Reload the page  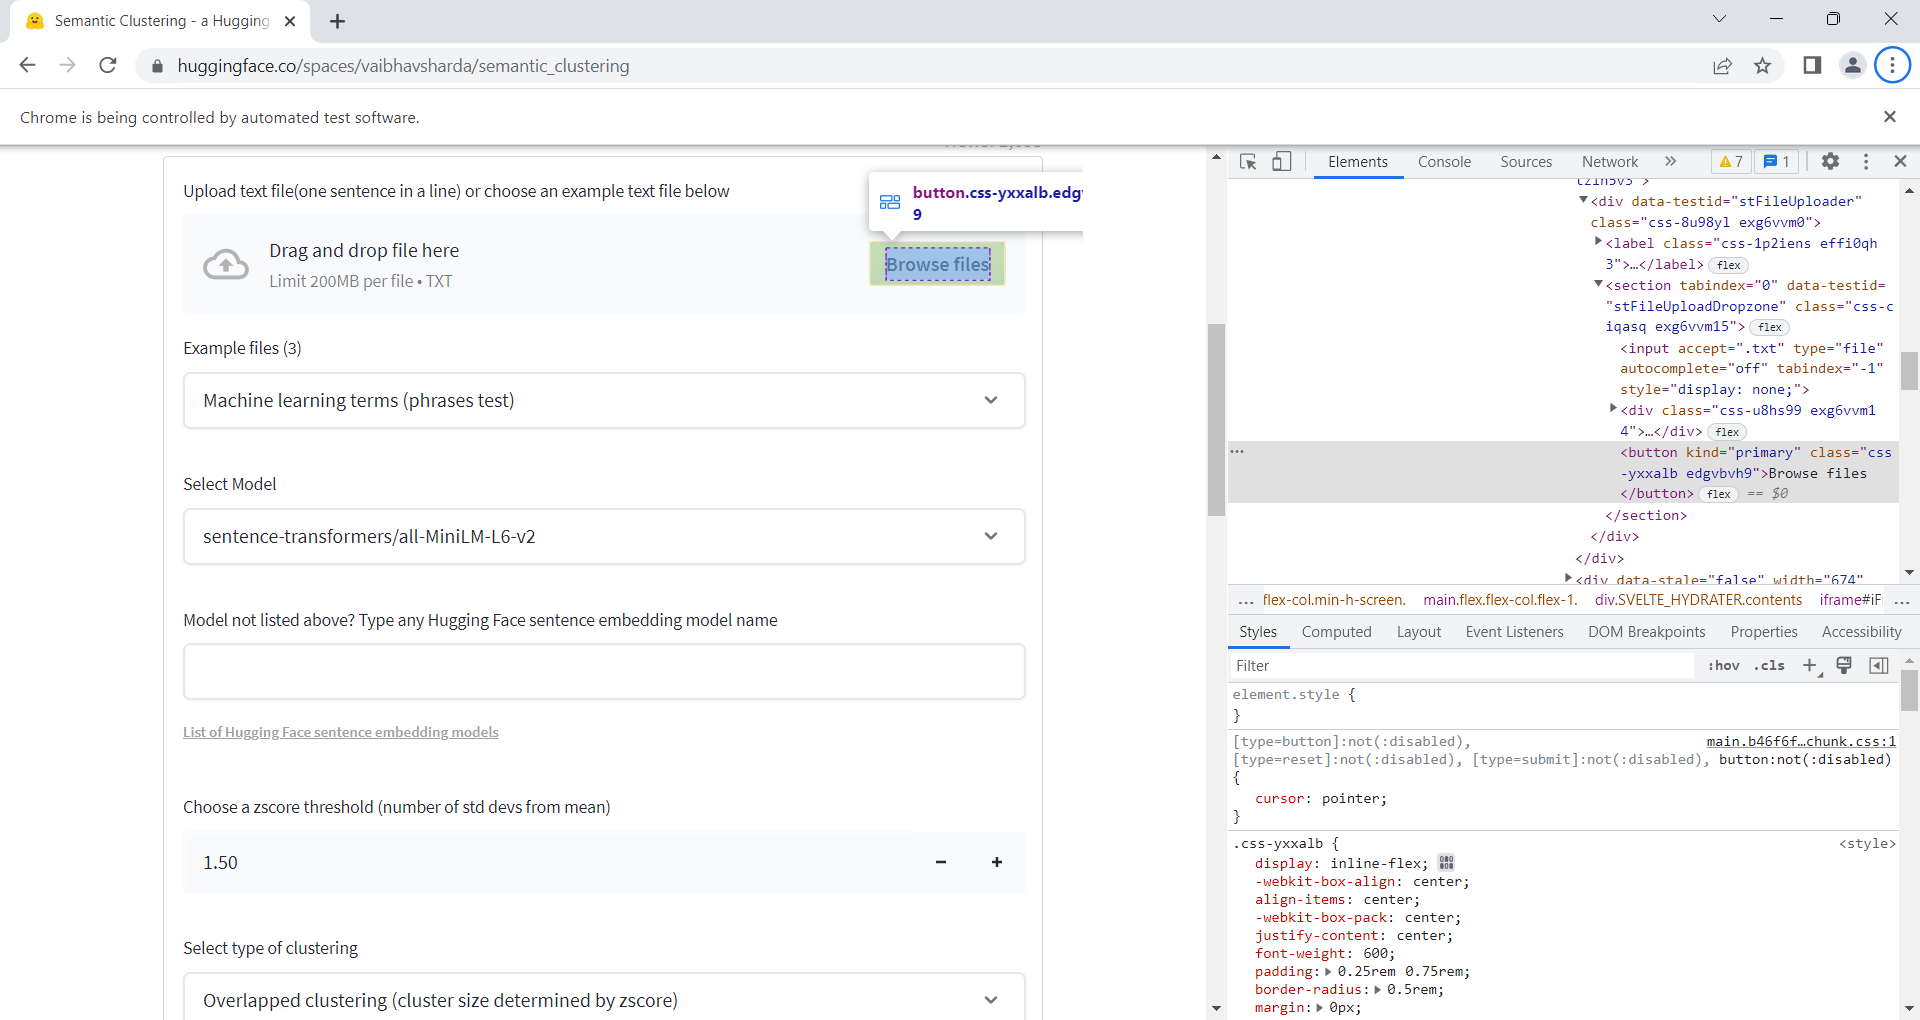[x=108, y=65]
